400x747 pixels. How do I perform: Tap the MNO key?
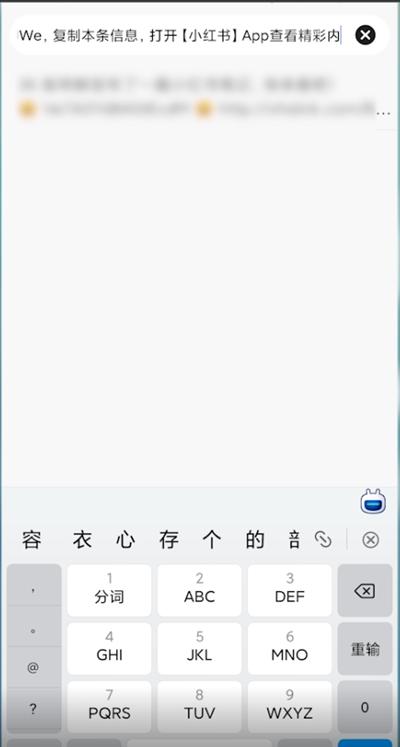click(290, 648)
